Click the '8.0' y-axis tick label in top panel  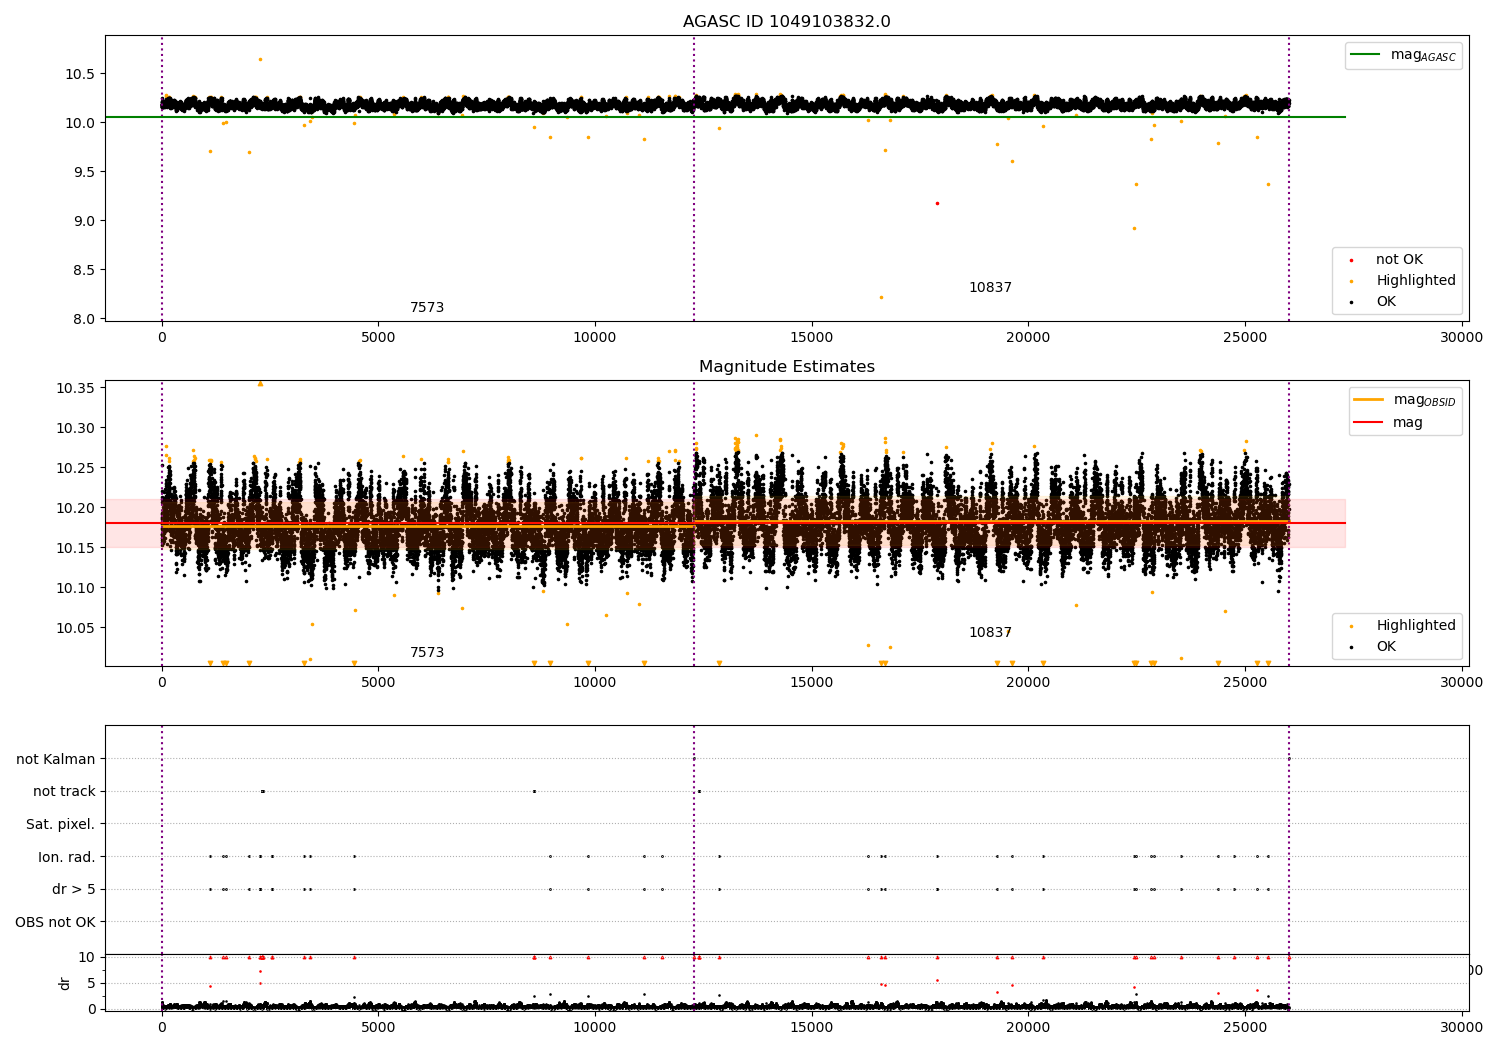(x=84, y=319)
